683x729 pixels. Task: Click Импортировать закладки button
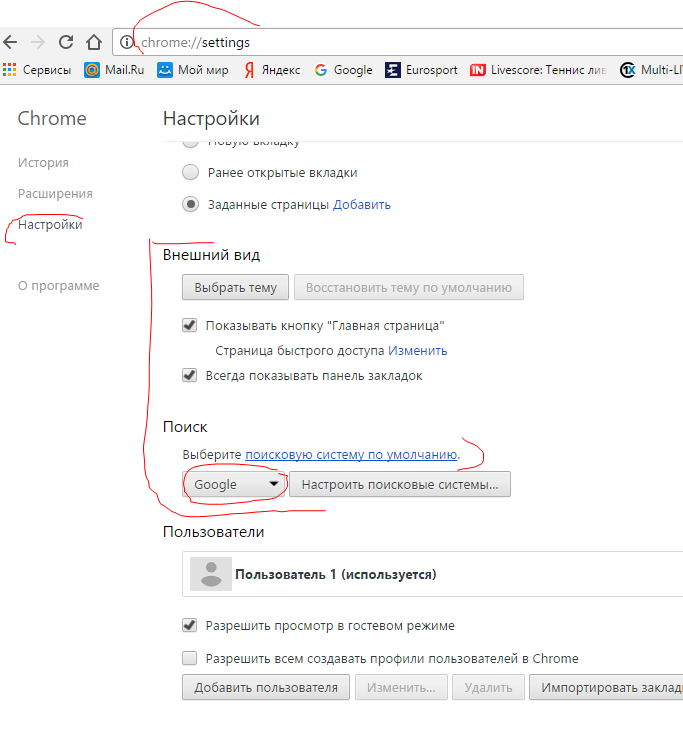606,687
